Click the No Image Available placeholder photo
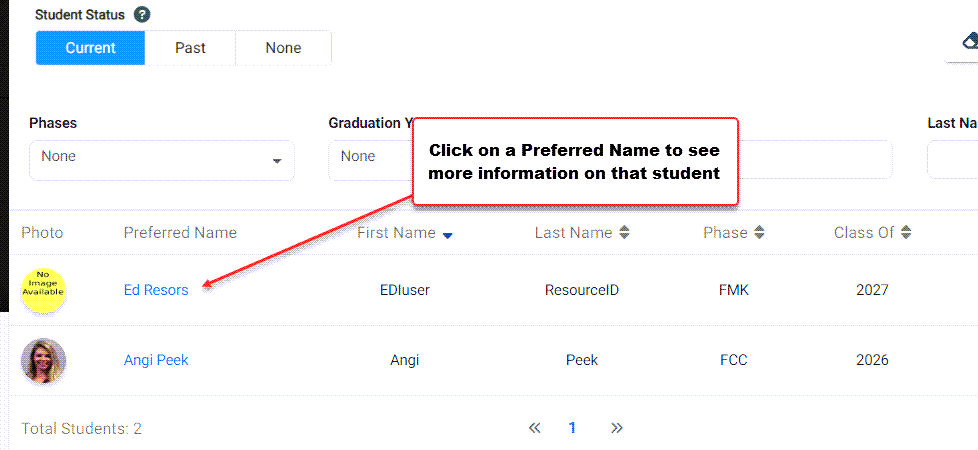This screenshot has height=450, width=978. [x=44, y=290]
